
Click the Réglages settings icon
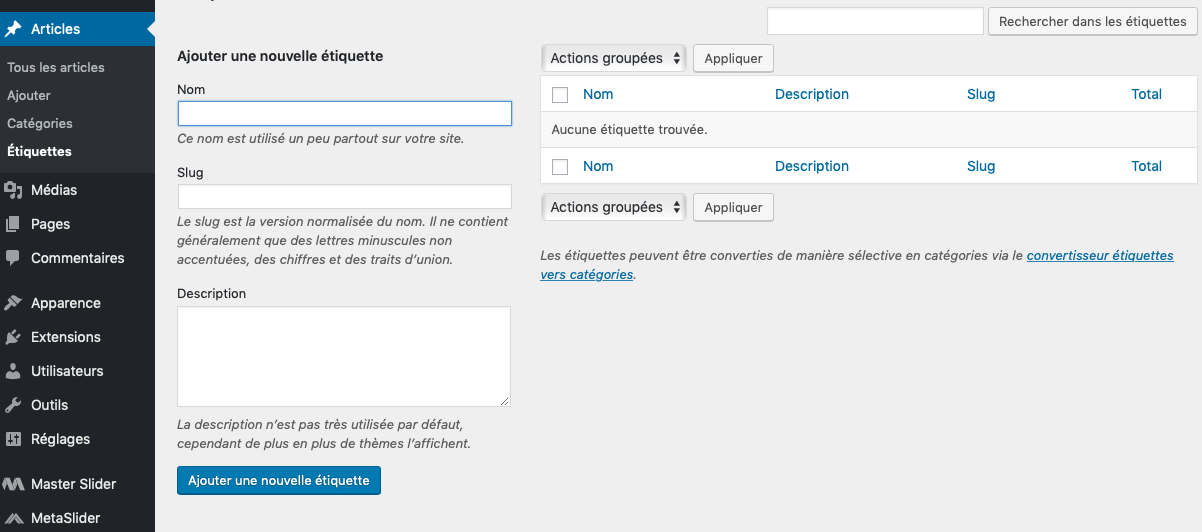click(13, 439)
